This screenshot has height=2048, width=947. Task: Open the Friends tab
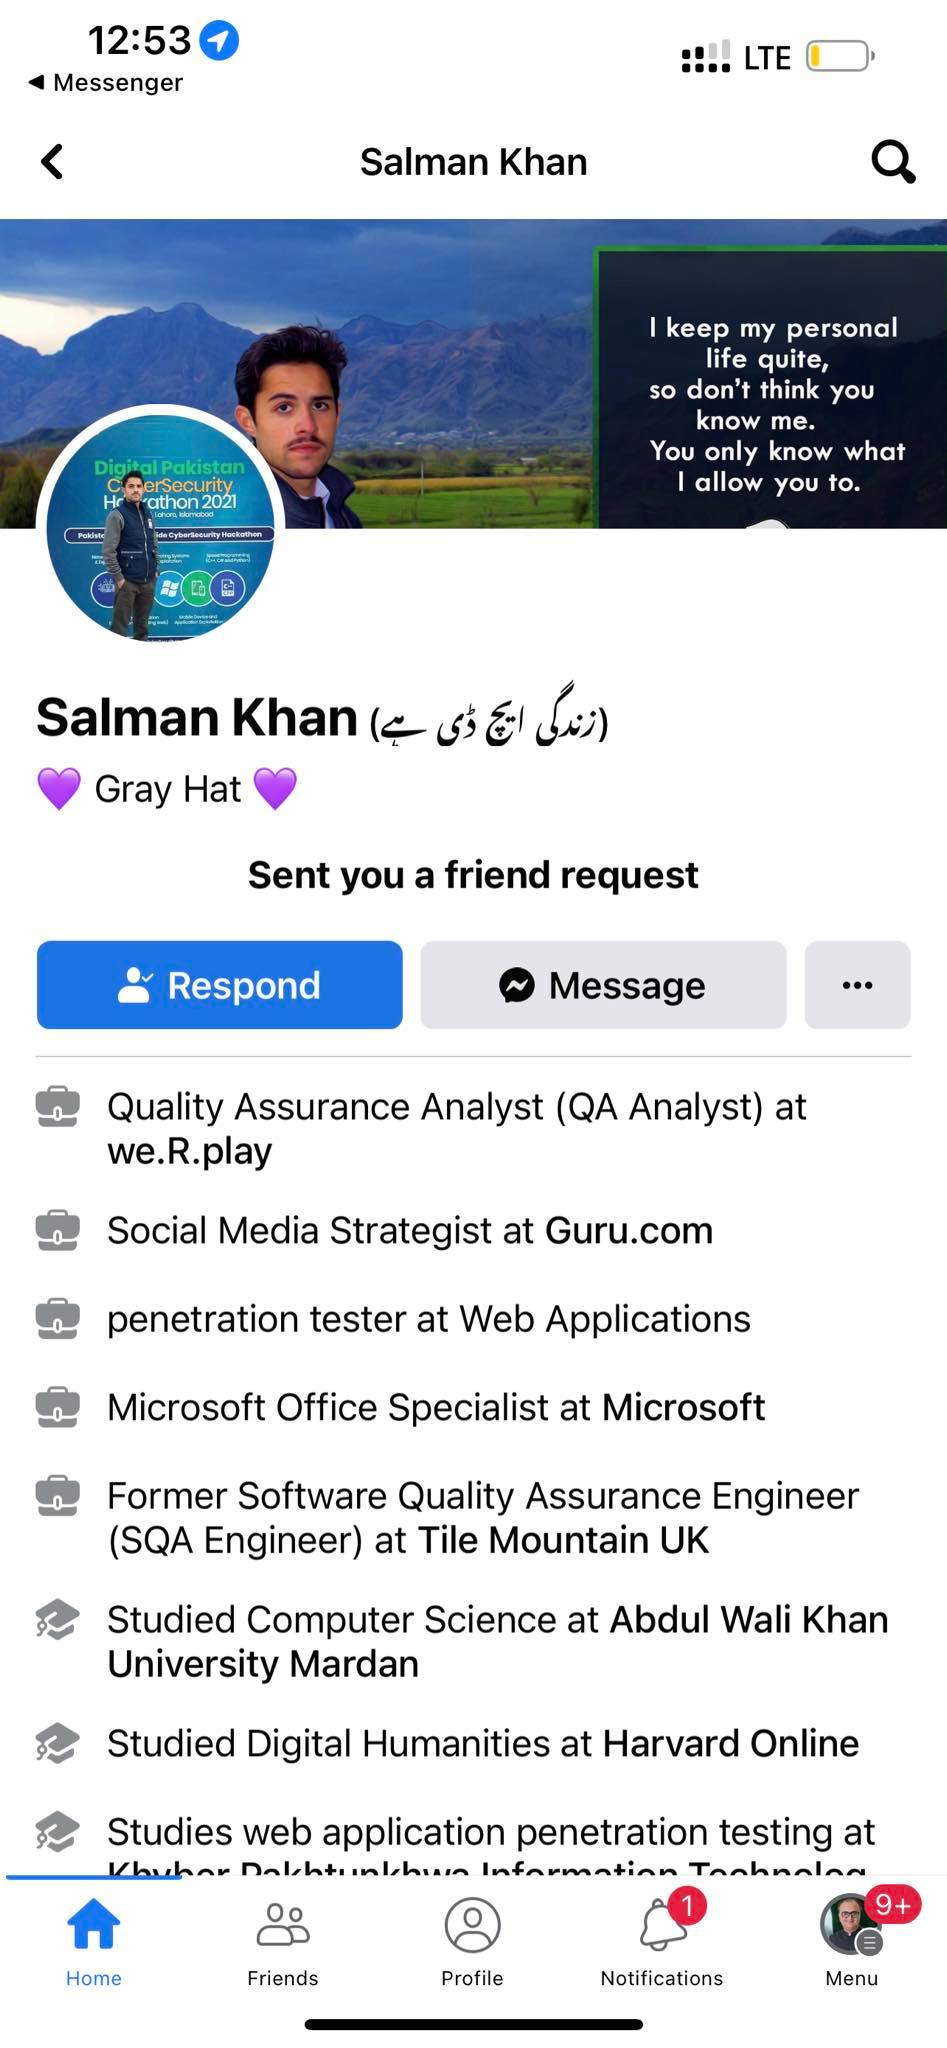(283, 1942)
